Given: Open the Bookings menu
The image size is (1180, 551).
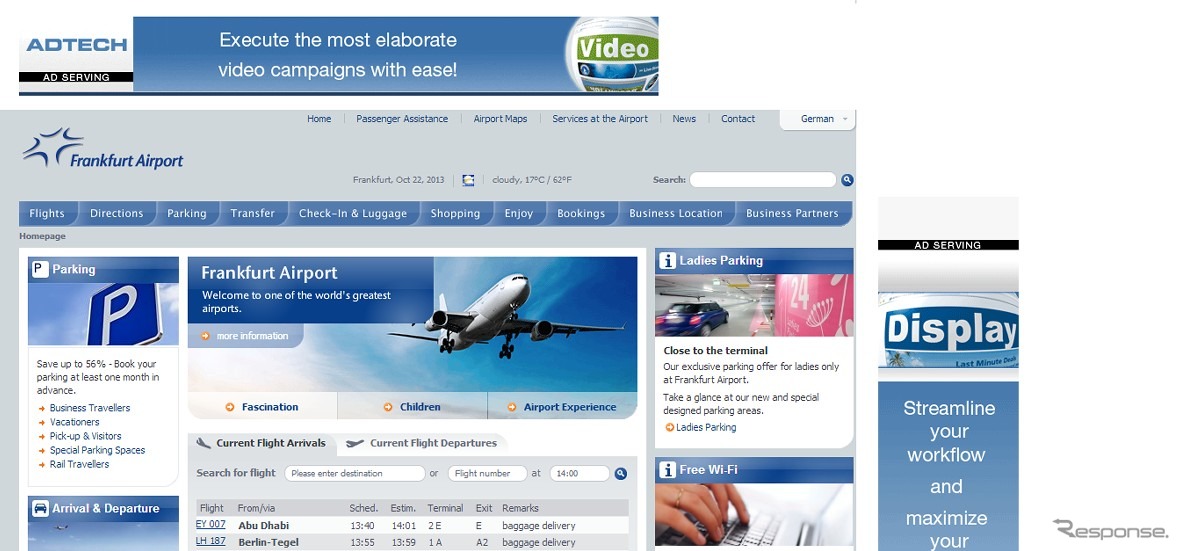Looking at the screenshot, I should point(581,214).
